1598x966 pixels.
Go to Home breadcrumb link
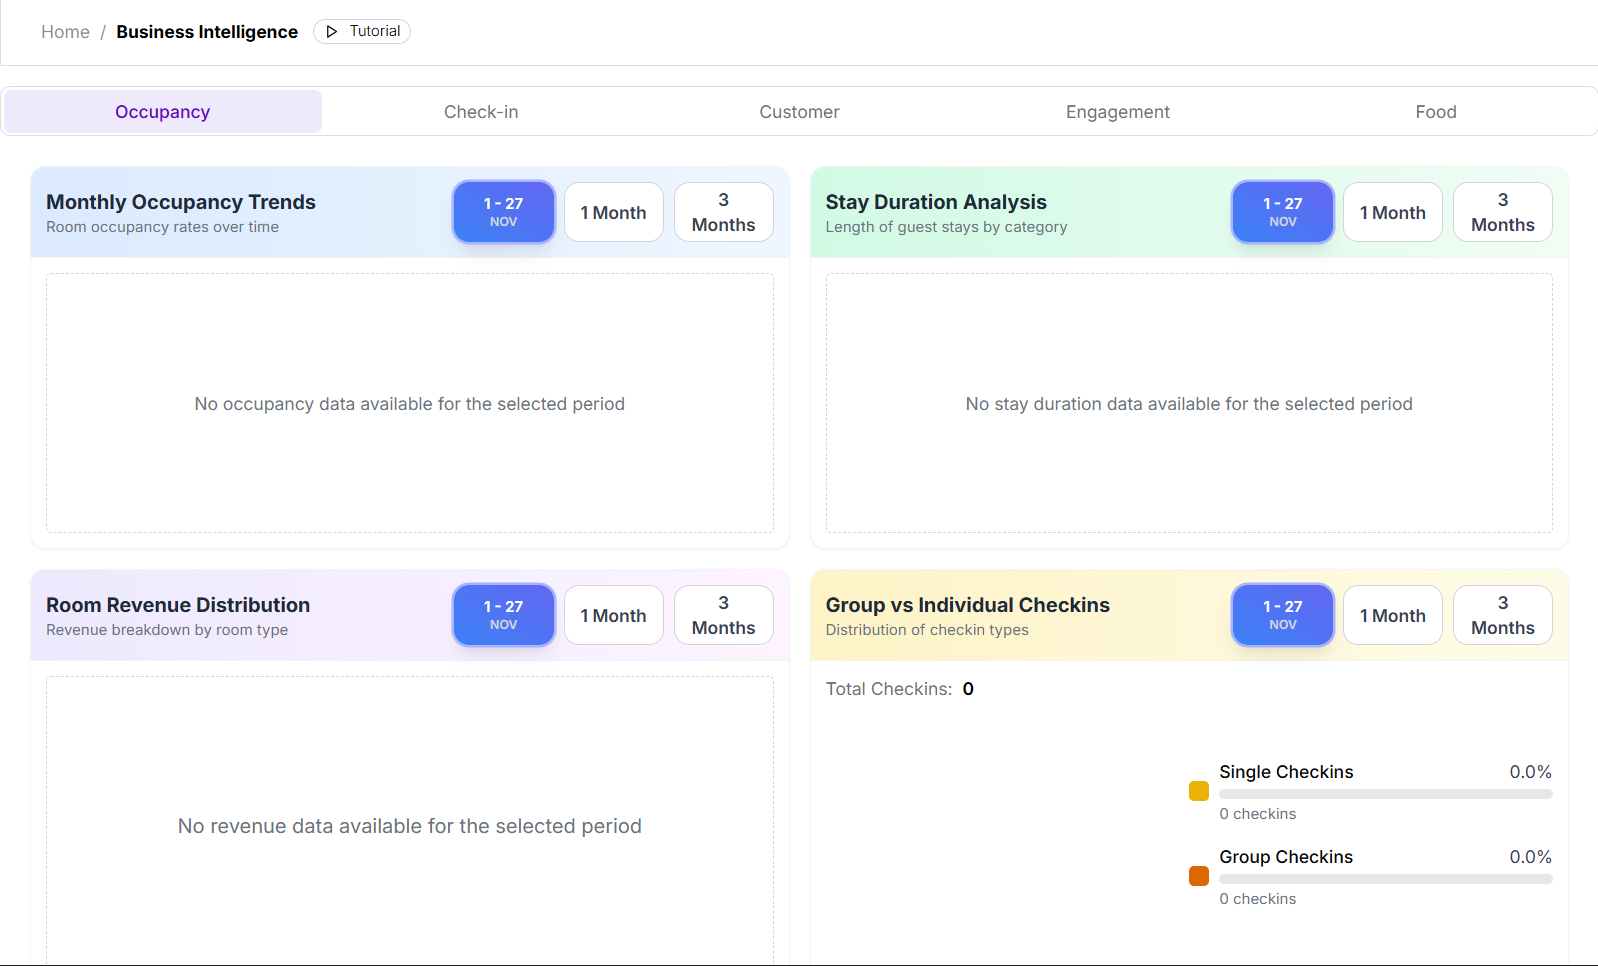pyautogui.click(x=65, y=32)
